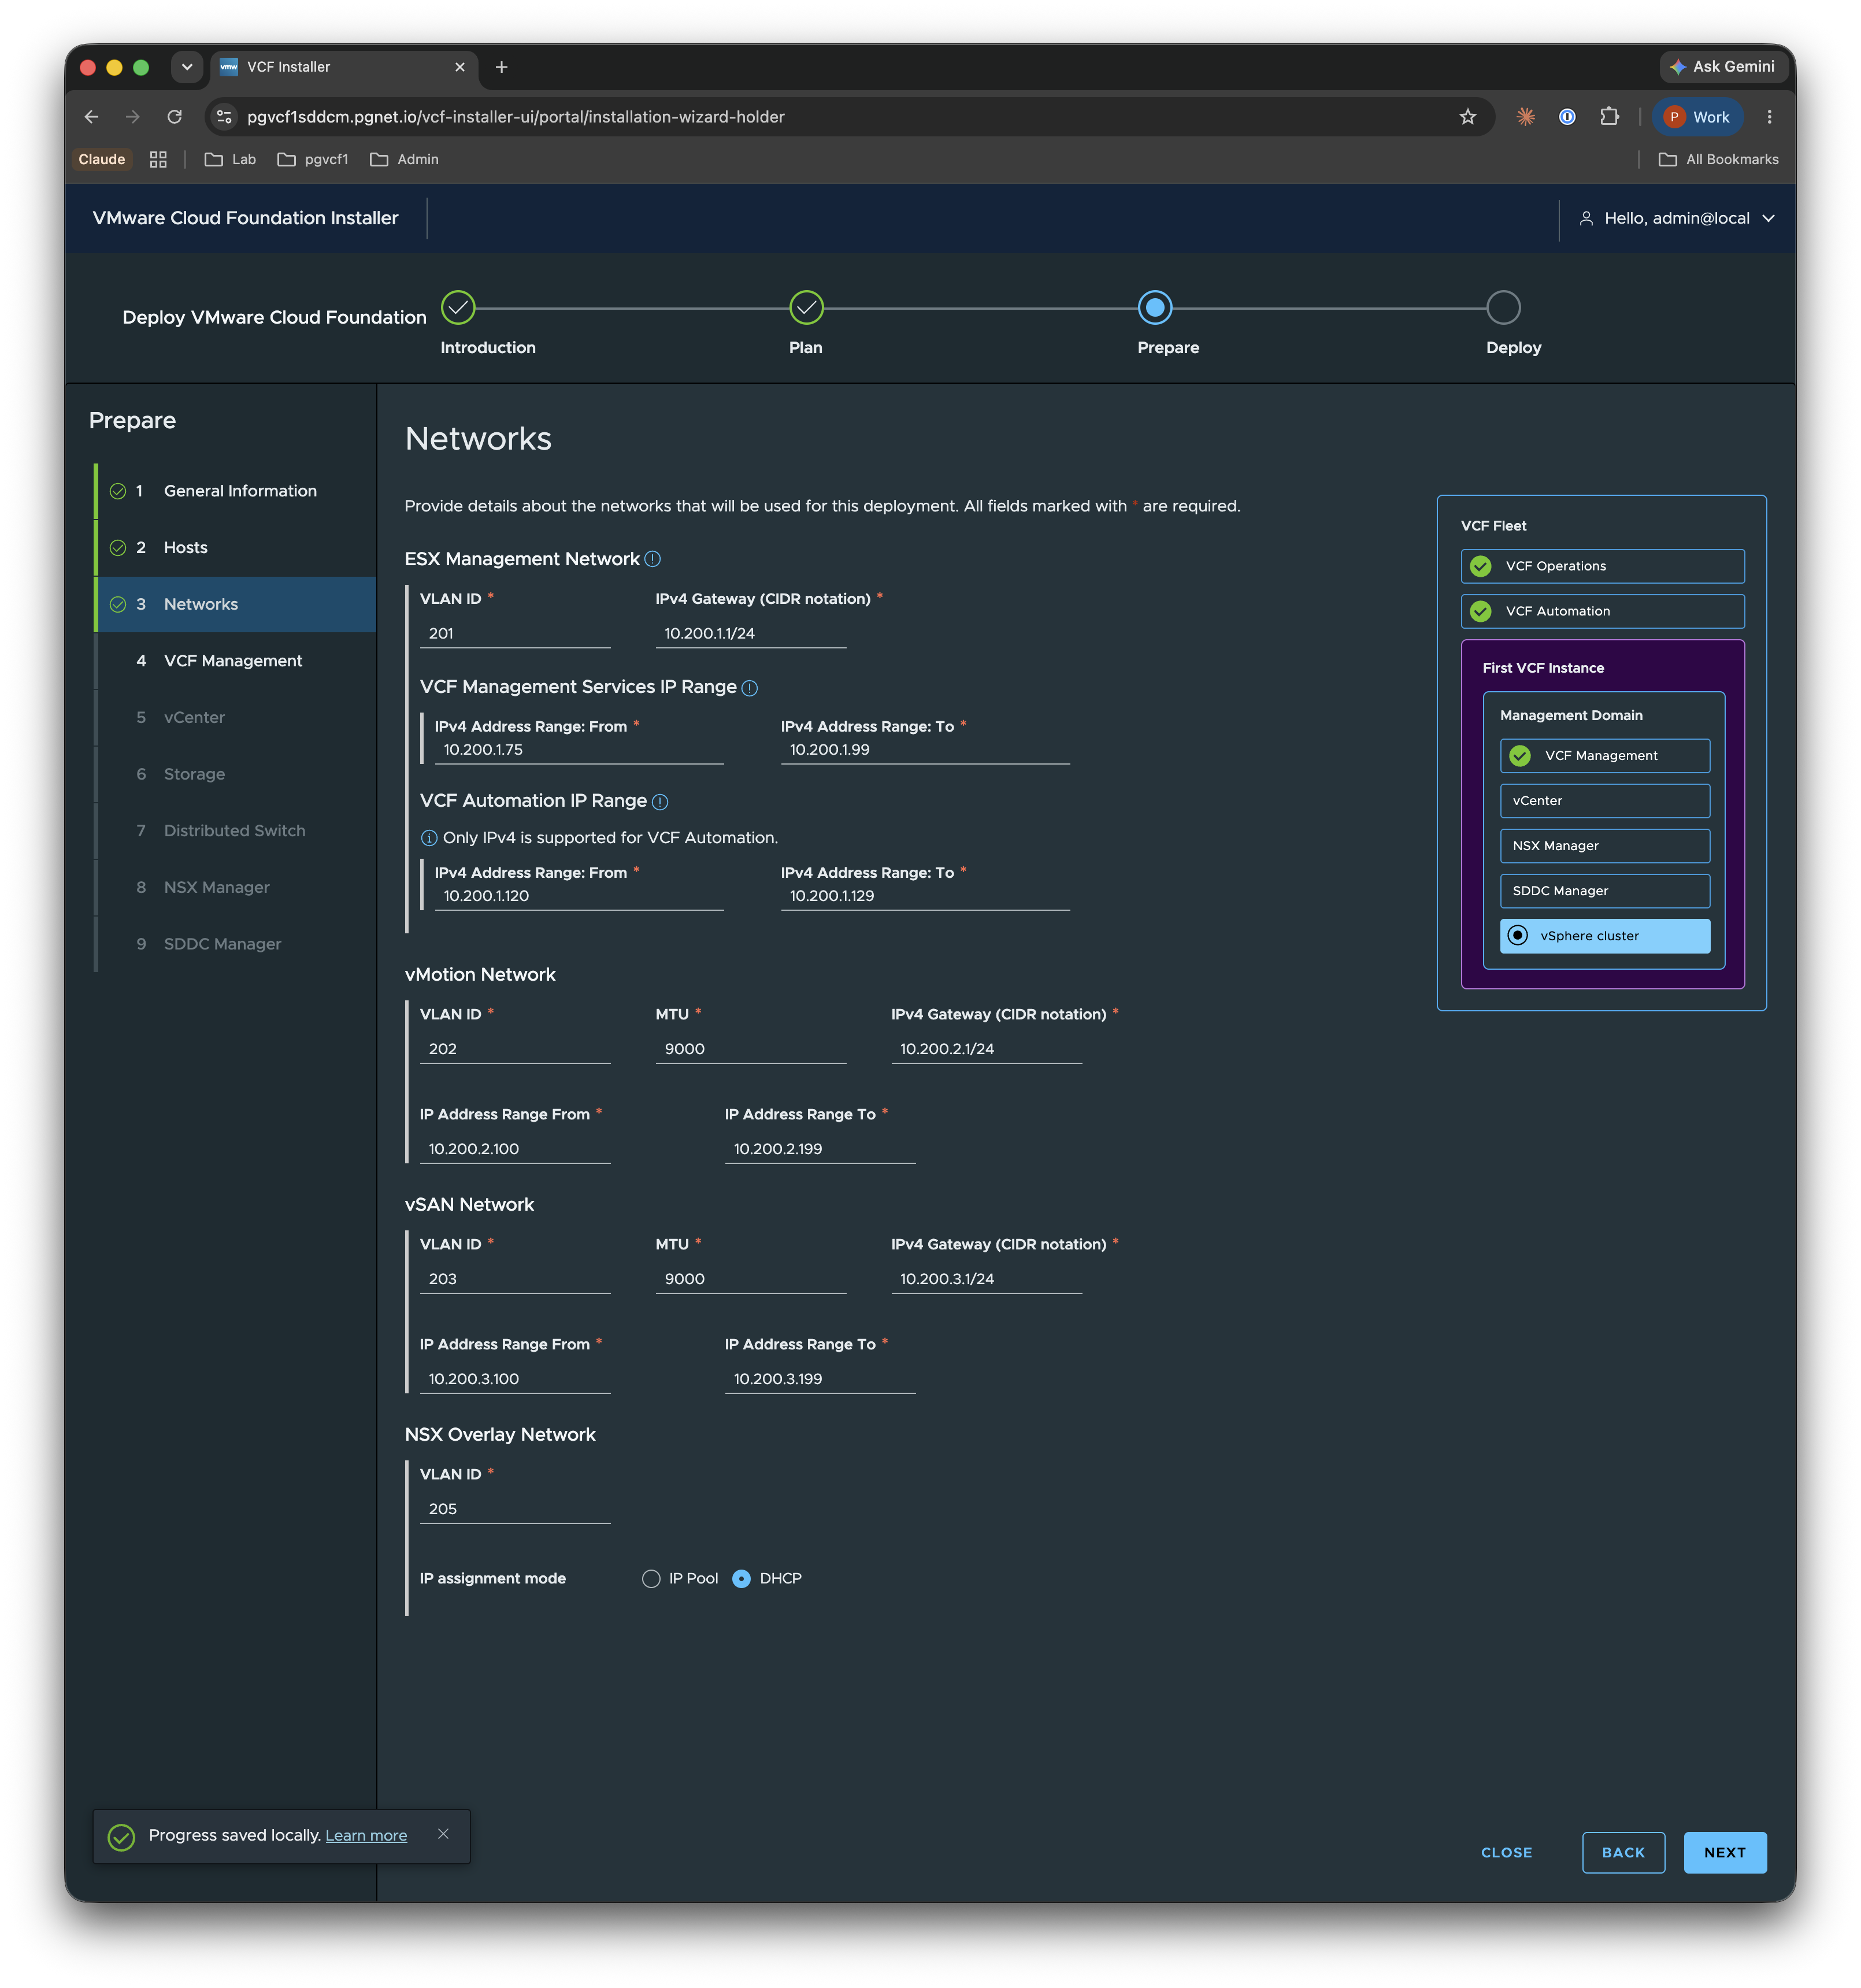Click the browser address bar URL

coord(516,117)
